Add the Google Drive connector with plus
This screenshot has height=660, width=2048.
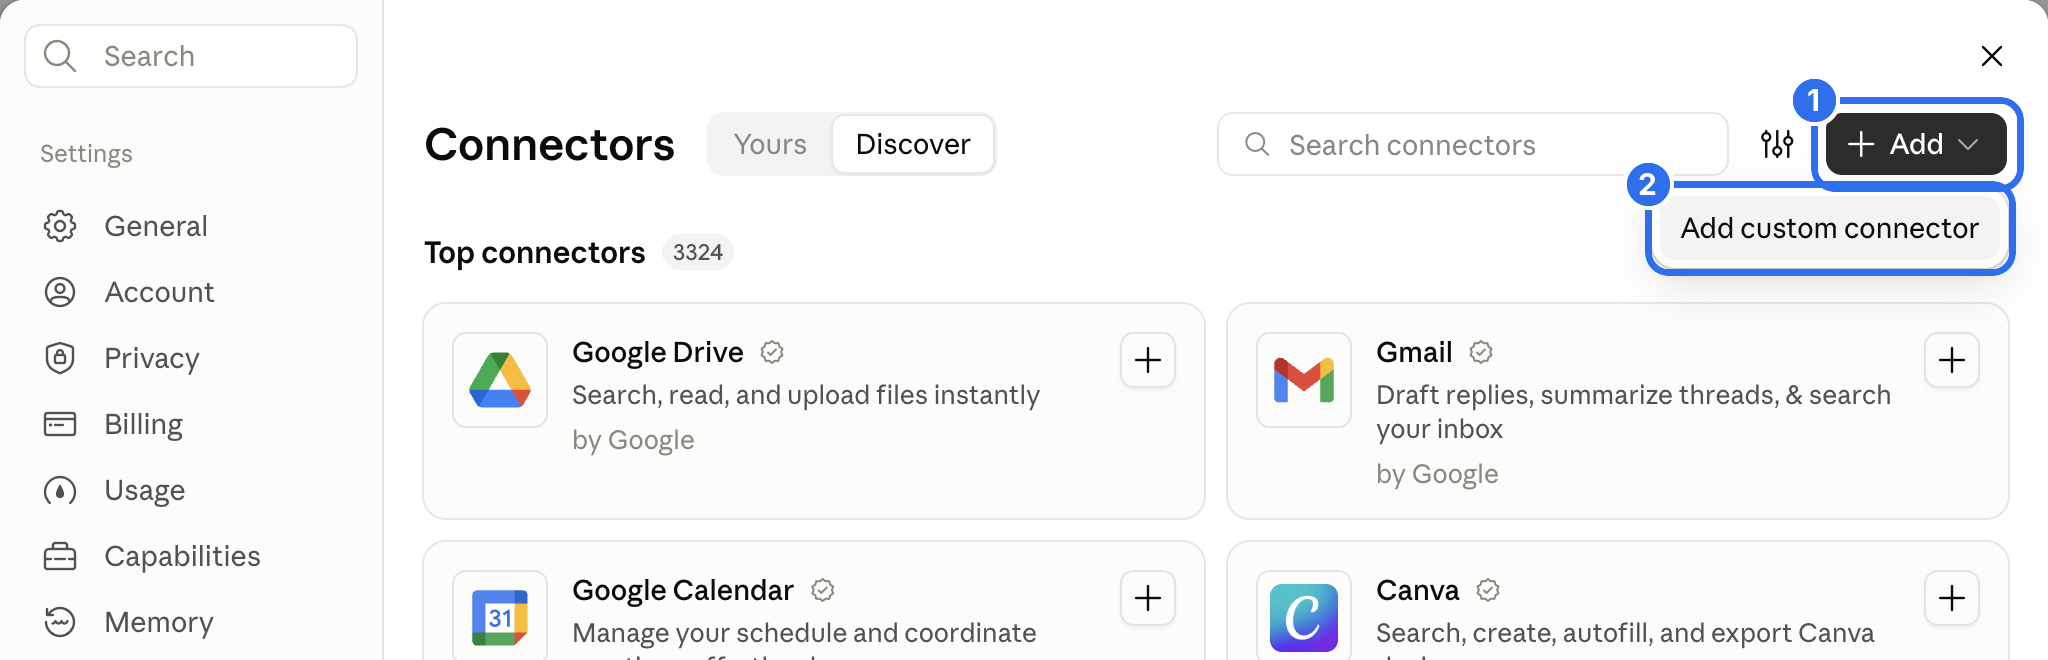(1148, 360)
